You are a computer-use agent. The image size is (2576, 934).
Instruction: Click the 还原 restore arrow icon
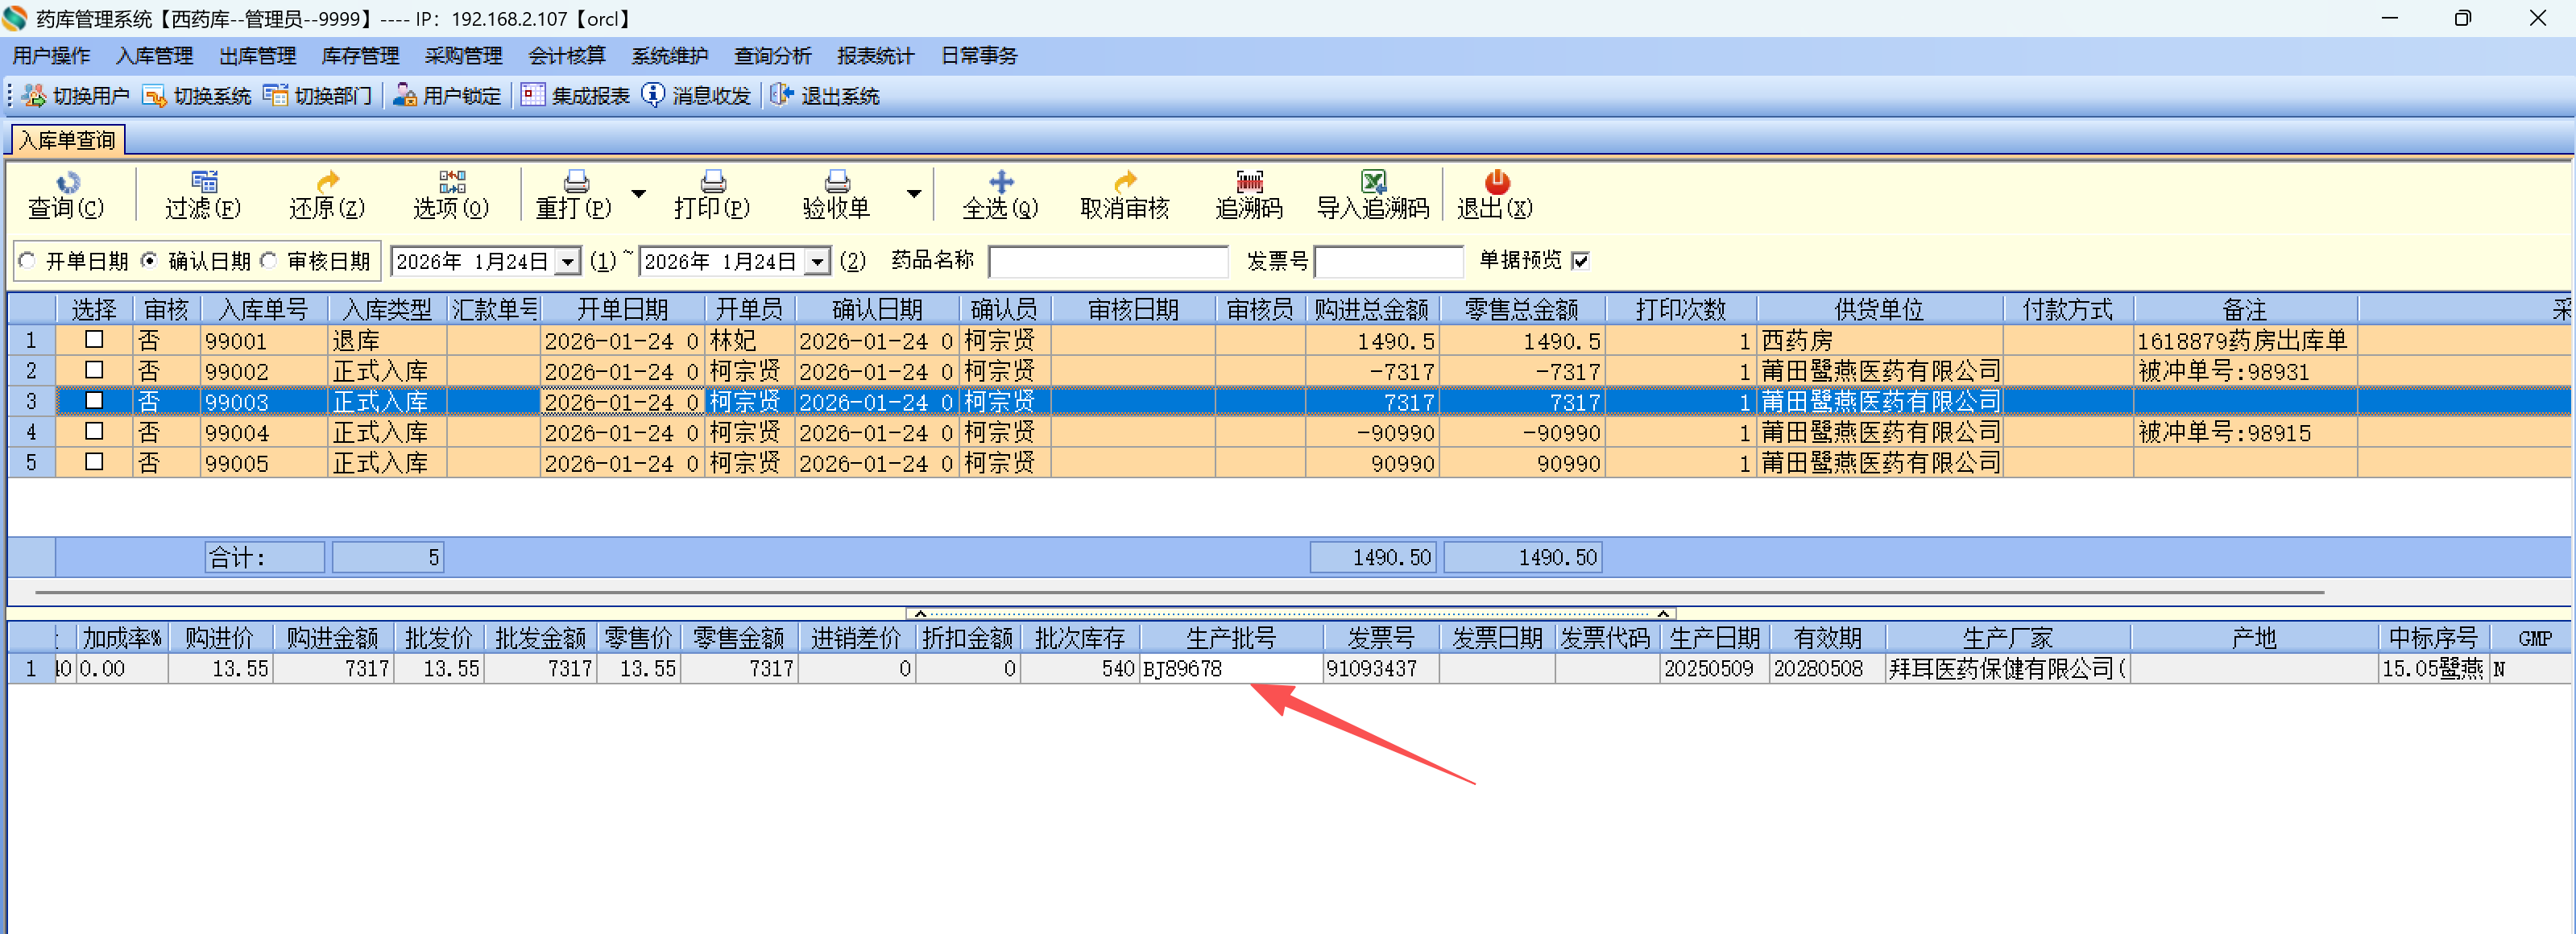tap(327, 182)
